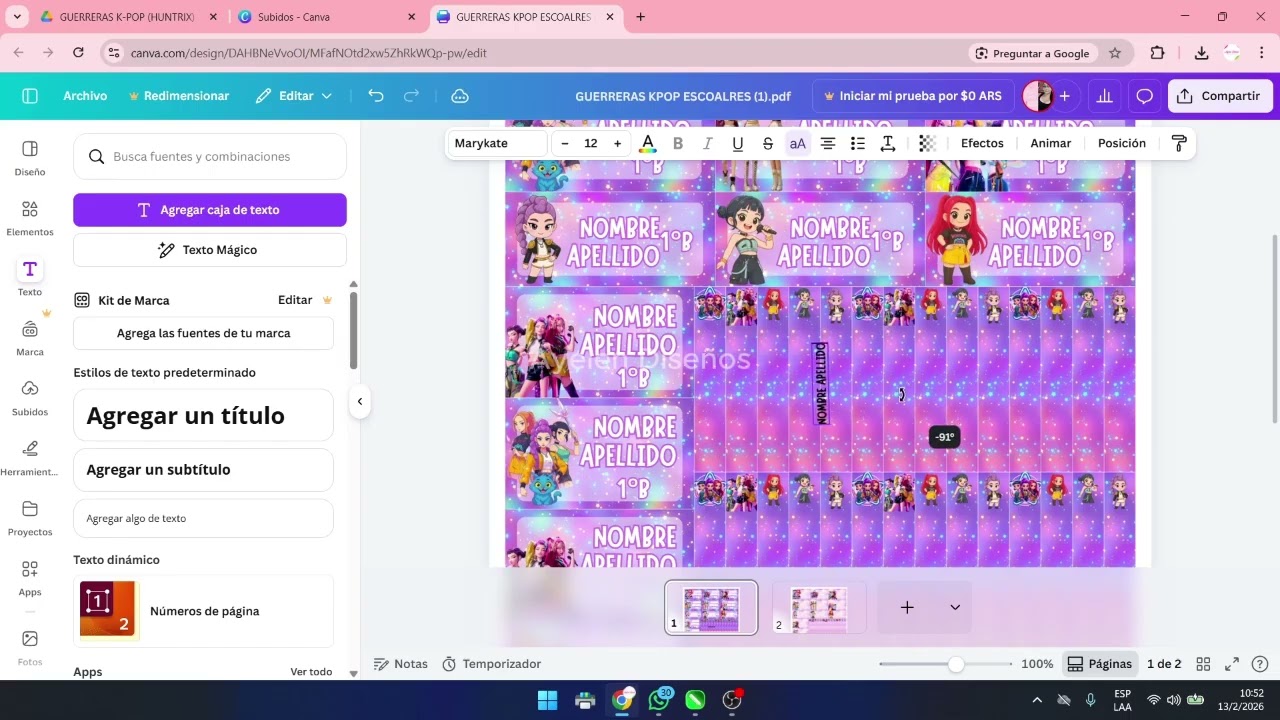Screen dimensions: 1280x720
Task: Open the text color picker
Action: click(x=648, y=143)
